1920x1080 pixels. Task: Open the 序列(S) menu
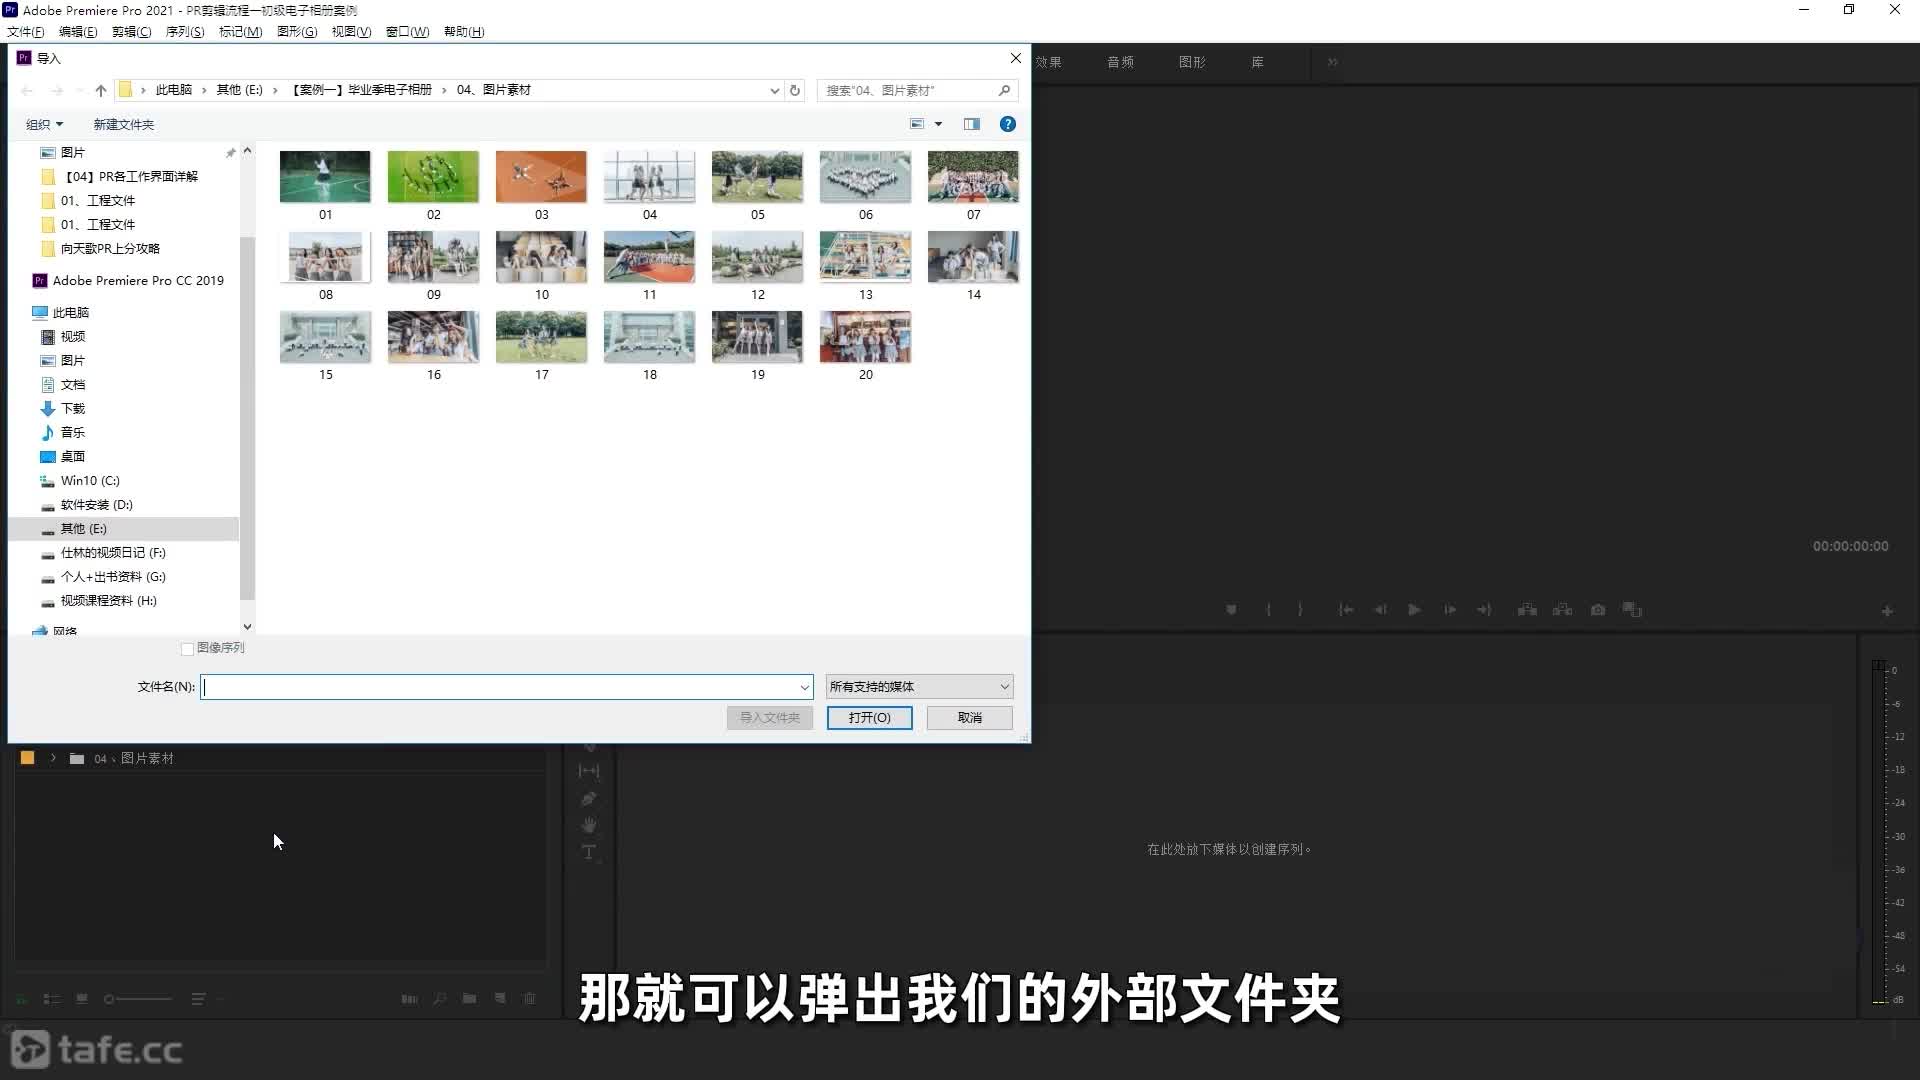tap(185, 32)
